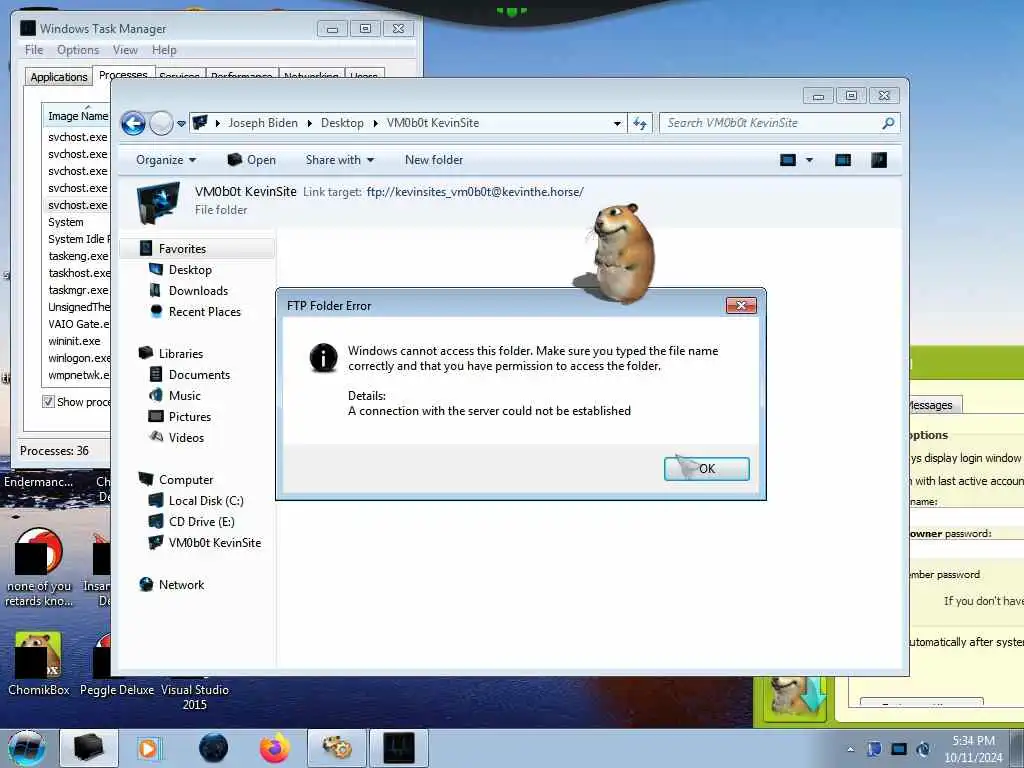Screen dimensions: 1024x768
Task: Click the Windows Start orb
Action: [27, 748]
